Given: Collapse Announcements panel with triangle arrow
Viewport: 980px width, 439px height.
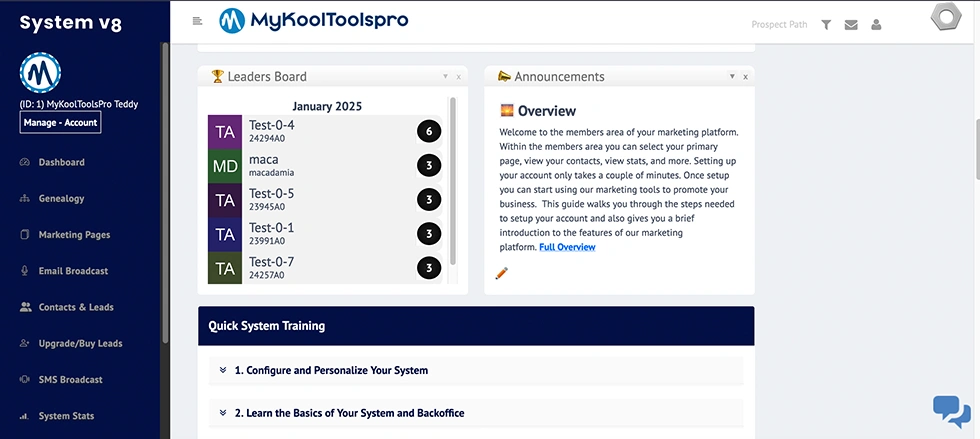Looking at the screenshot, I should (x=732, y=77).
